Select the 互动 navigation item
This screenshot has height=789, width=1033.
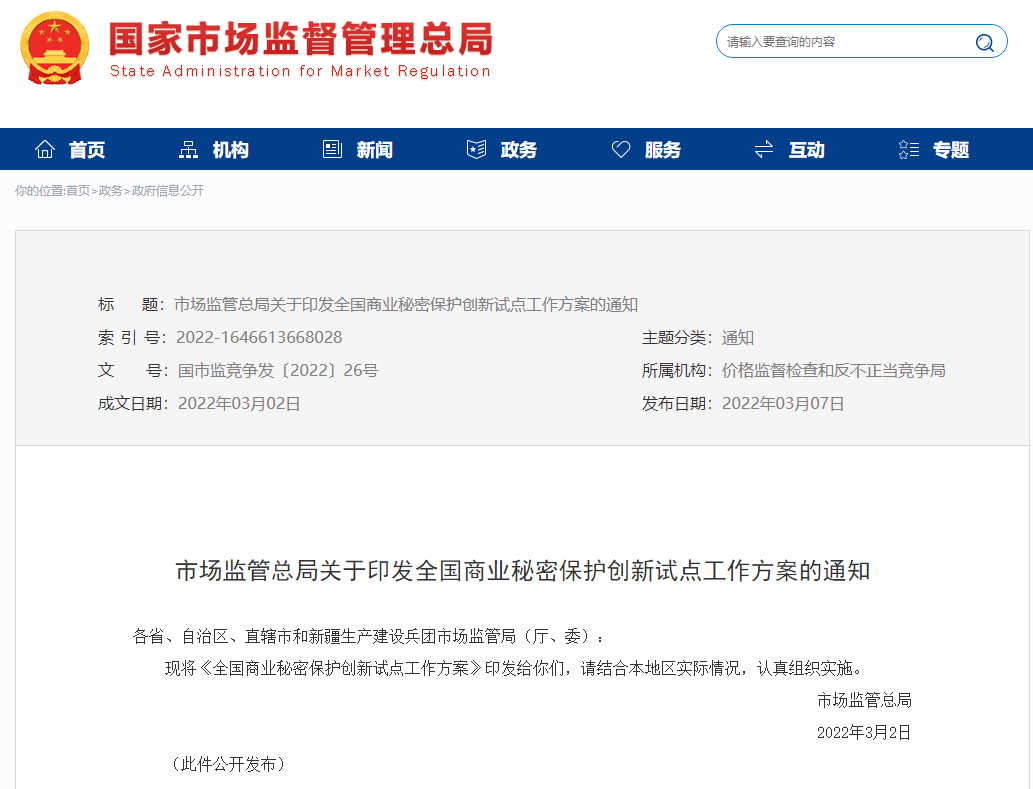(x=807, y=150)
